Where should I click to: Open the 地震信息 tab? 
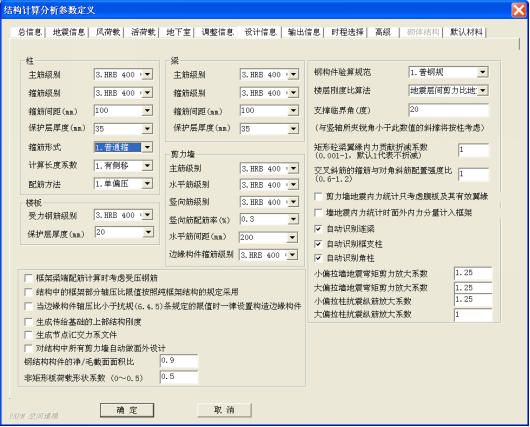point(69,32)
